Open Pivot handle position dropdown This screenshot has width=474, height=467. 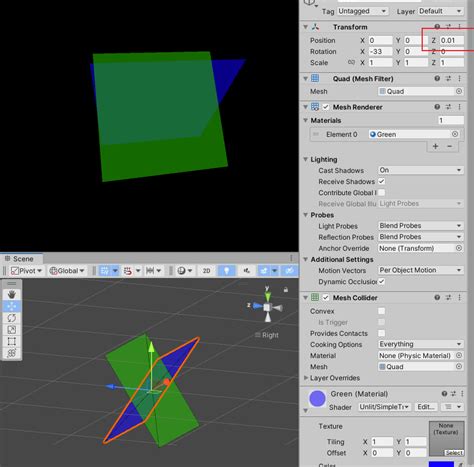[26, 271]
